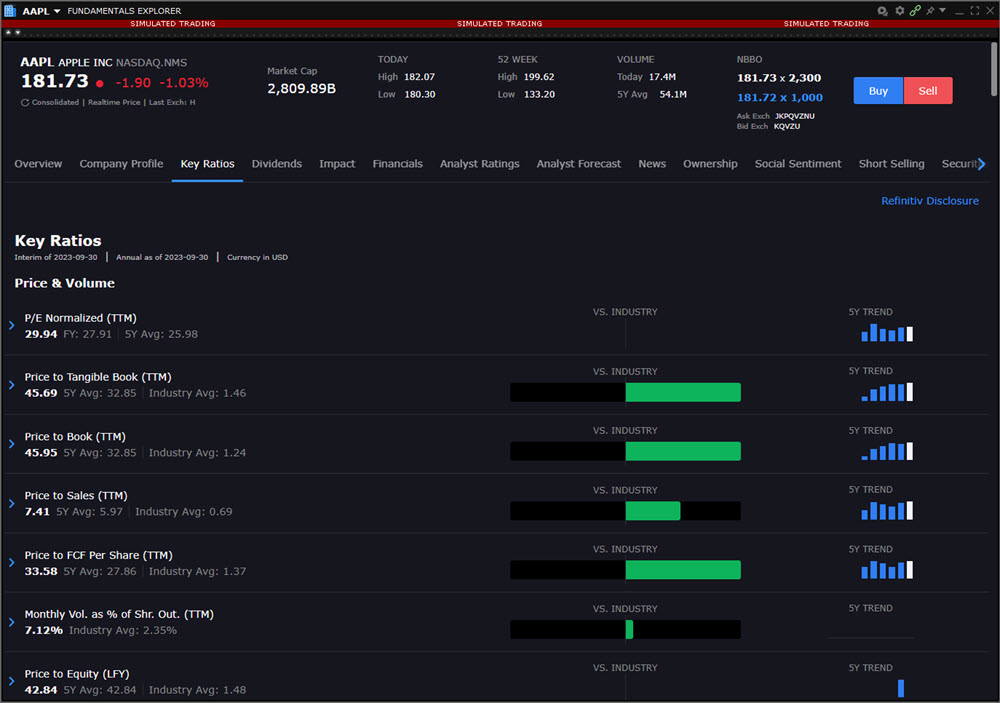Go to the Short Selling tab
The image size is (1000, 703).
(891, 164)
